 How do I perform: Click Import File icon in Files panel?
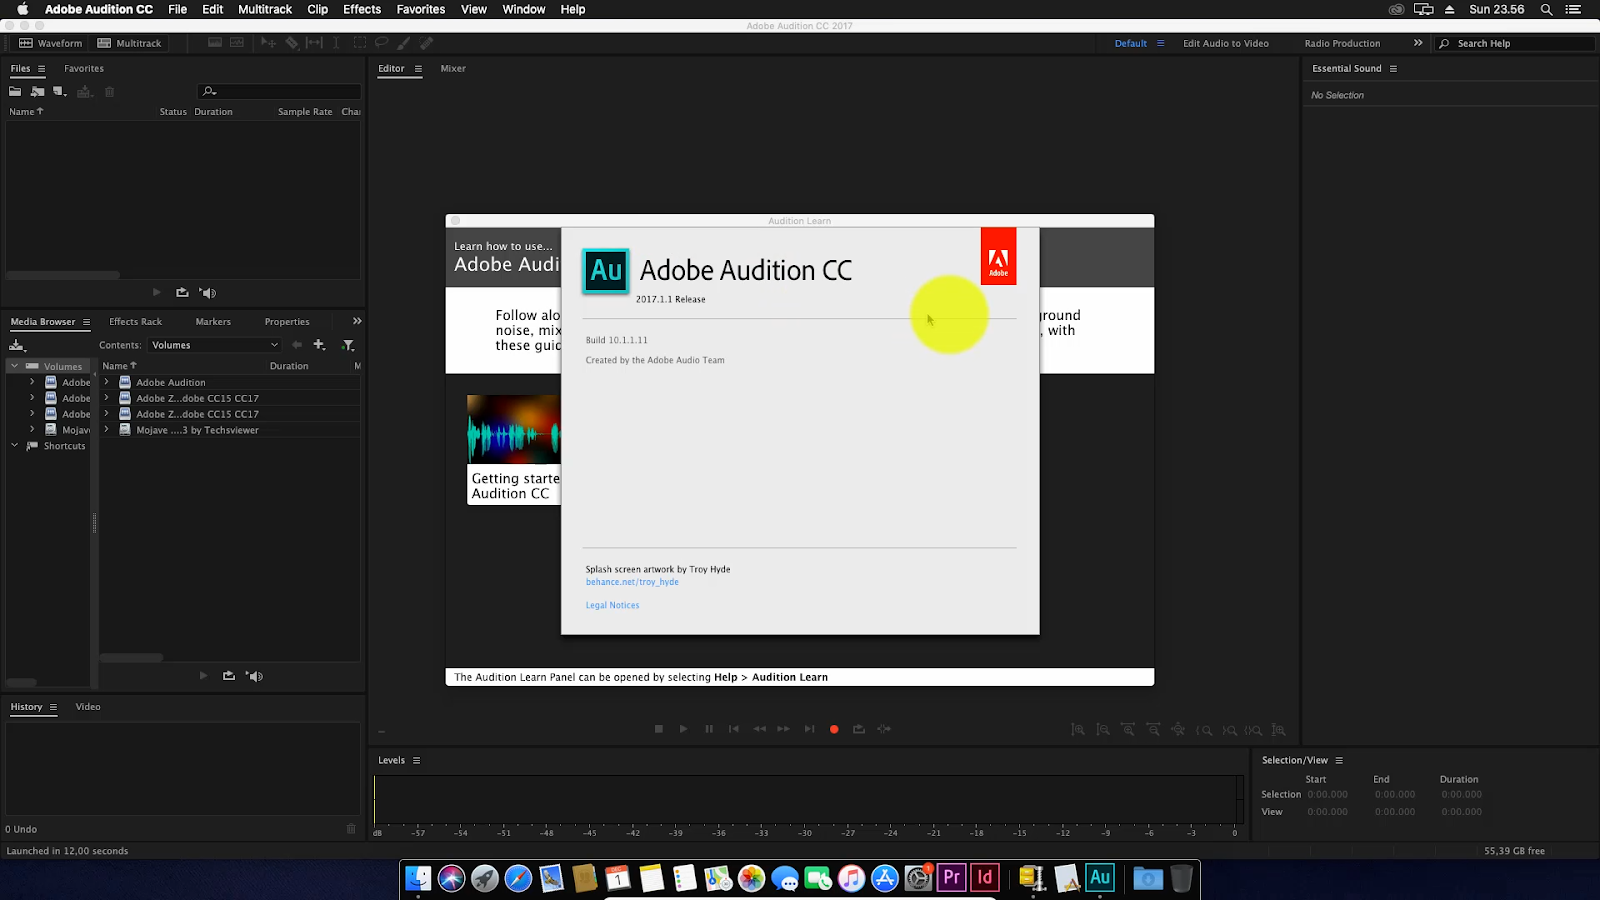coord(38,91)
